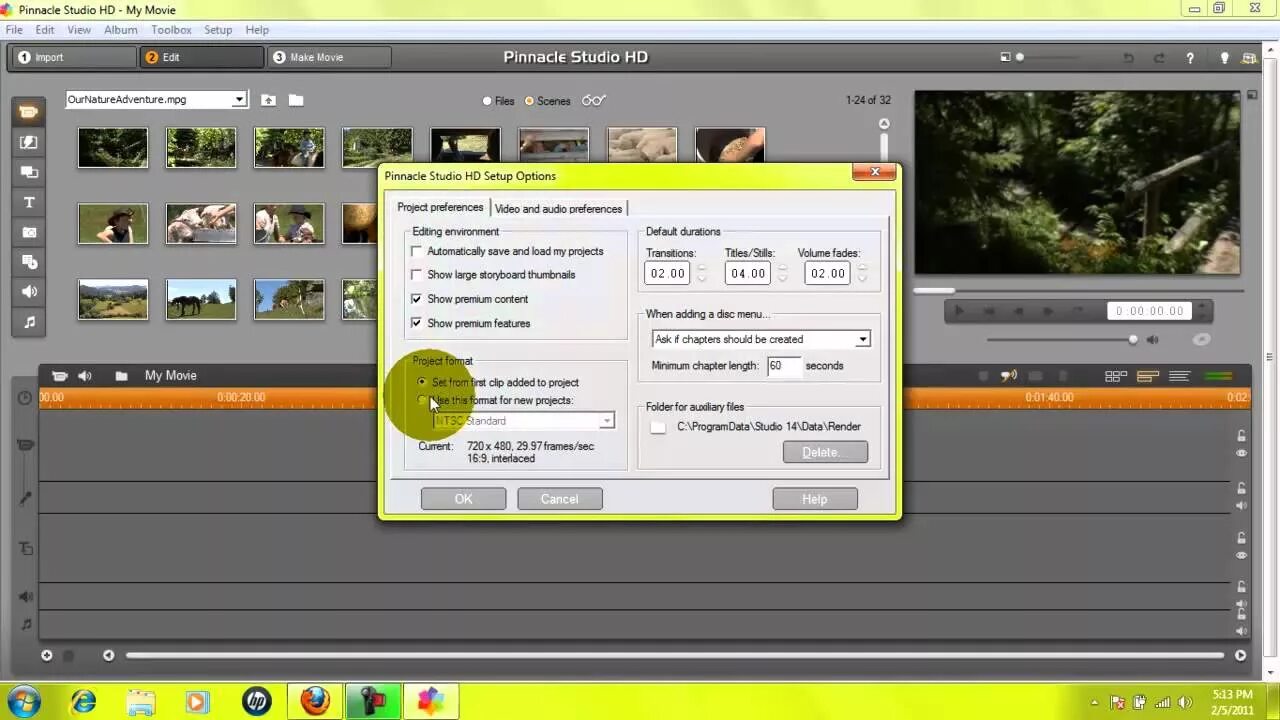1280x720 pixels.
Task: Open the Montage themes album icon
Action: [x=28, y=172]
